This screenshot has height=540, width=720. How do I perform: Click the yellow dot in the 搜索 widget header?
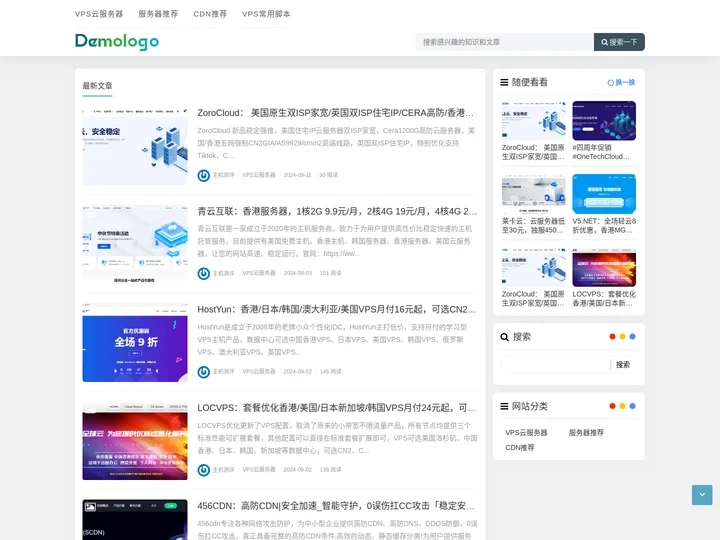click(622, 337)
